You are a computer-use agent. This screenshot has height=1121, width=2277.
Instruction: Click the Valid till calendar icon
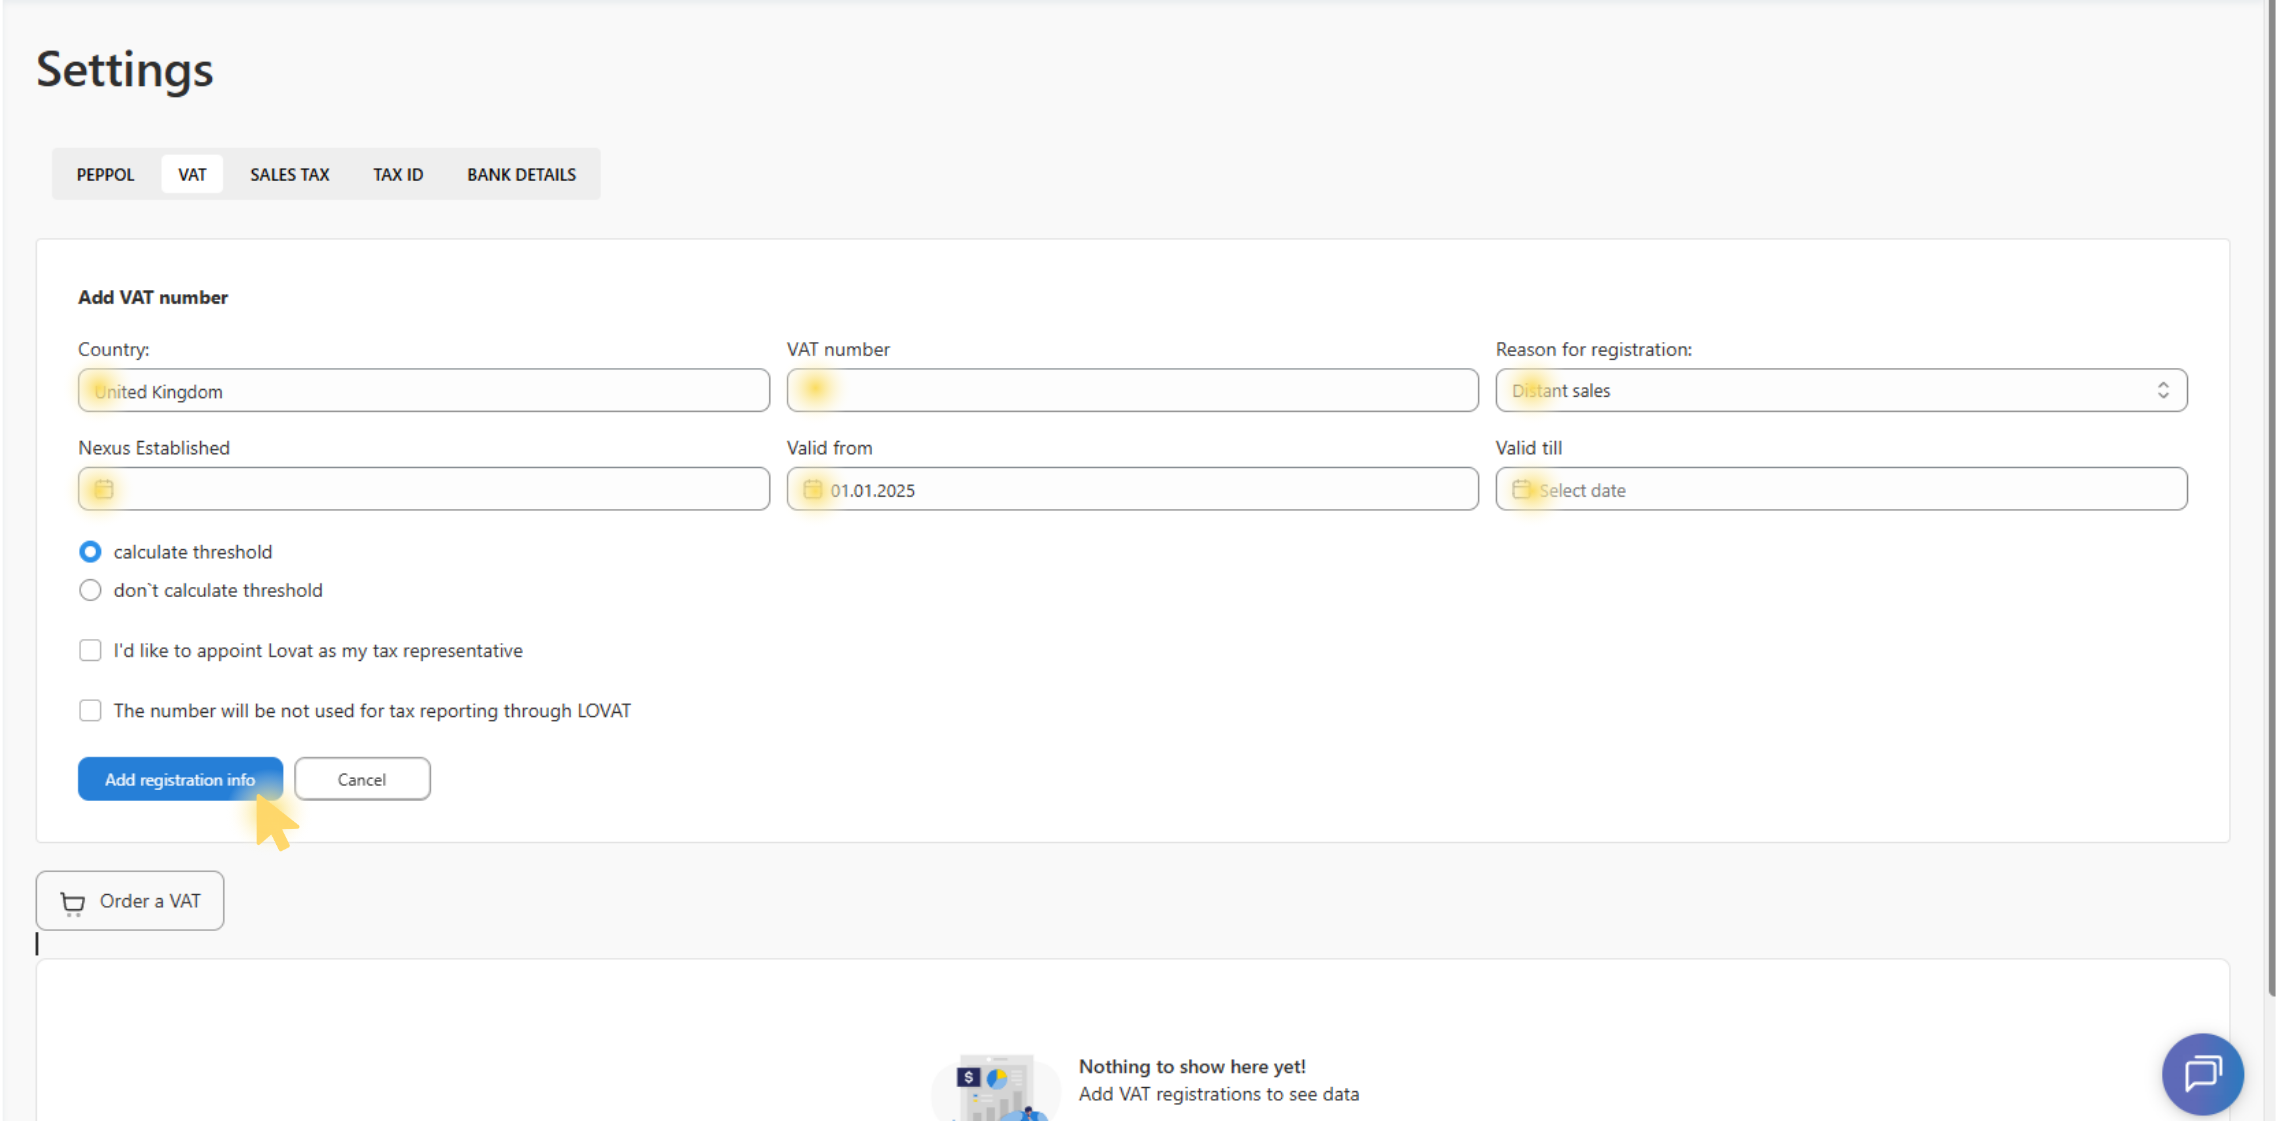(1521, 489)
